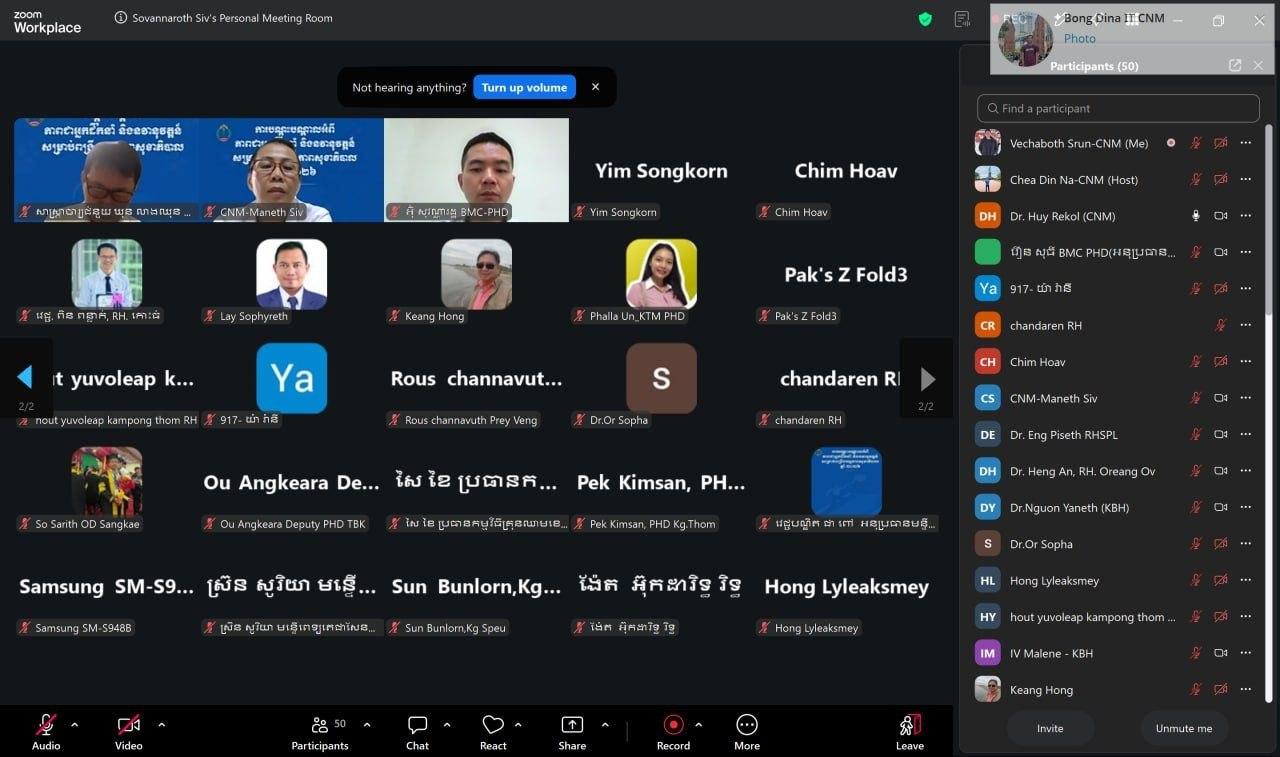The height and width of the screenshot is (757, 1280).
Task: Toggle microphone for Dr. Huy Rekol (CNM)
Action: coord(1195,216)
